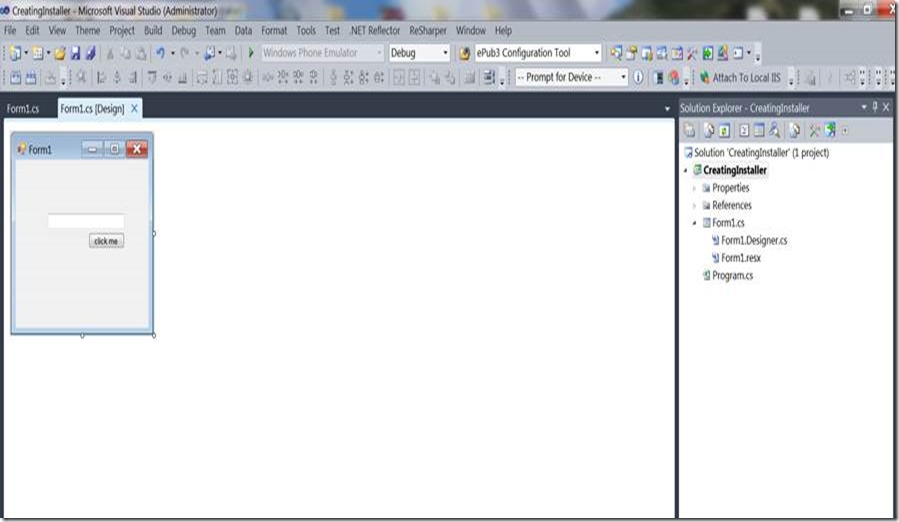Collapse the Form1.cs tree node

click(694, 223)
